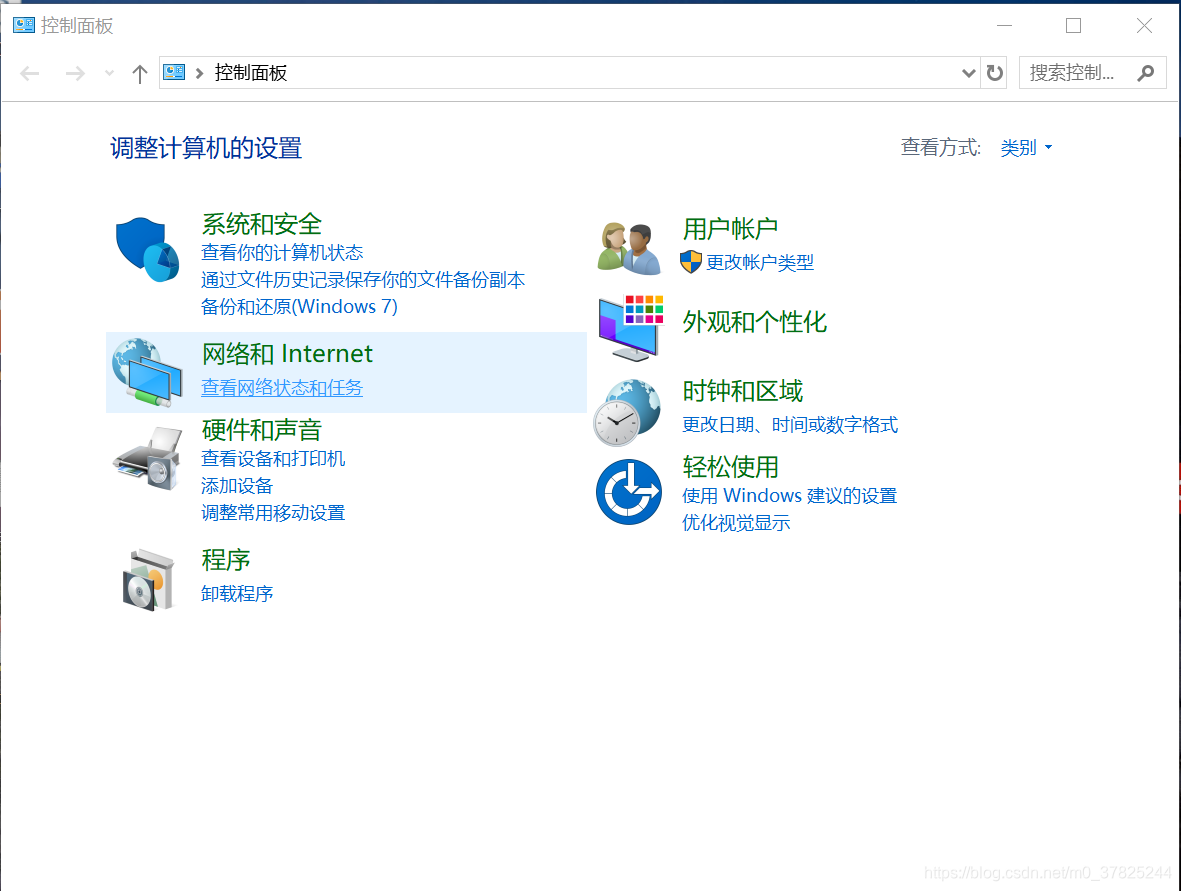Click the 用户帐户 people icon
This screenshot has height=891, width=1181.
coord(629,249)
